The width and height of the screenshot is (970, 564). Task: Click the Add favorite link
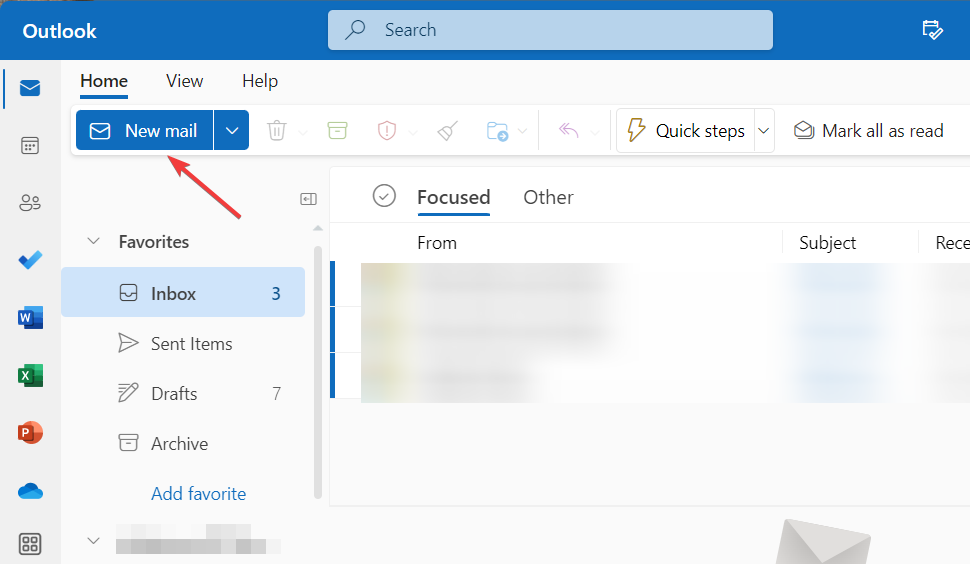click(x=199, y=494)
